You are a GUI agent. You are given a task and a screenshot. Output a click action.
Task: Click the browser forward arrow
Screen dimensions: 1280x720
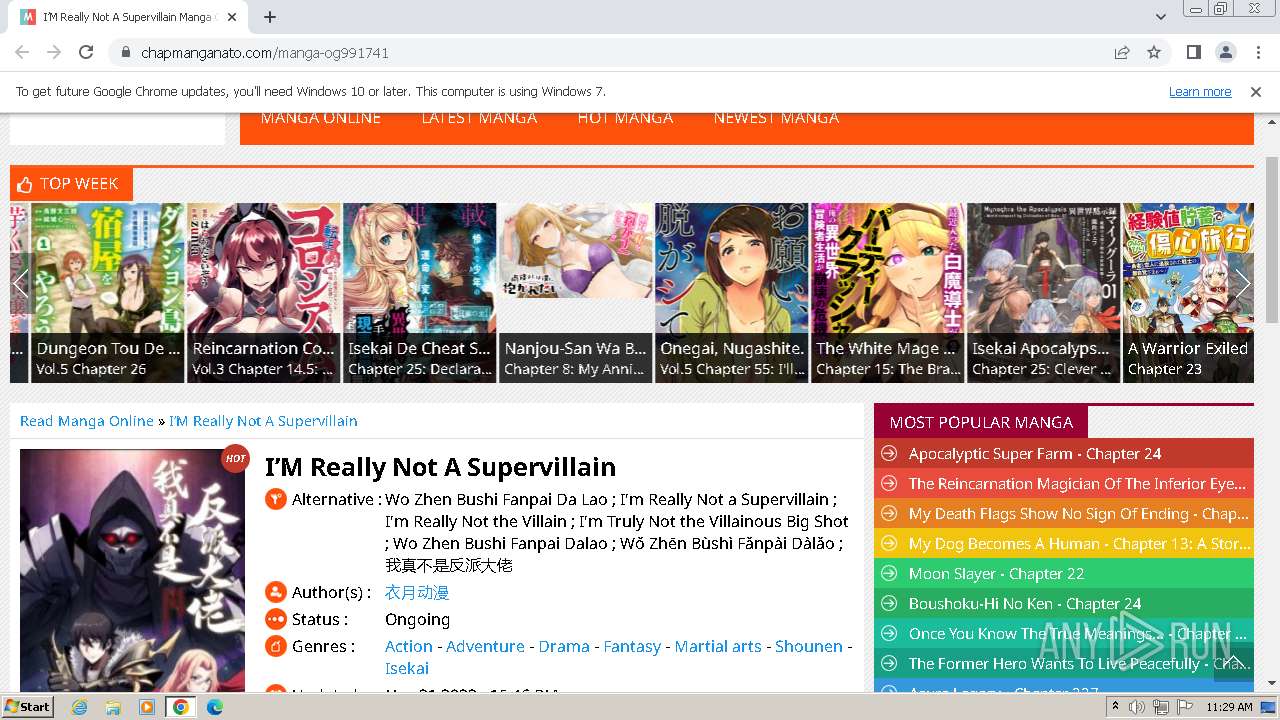pos(54,52)
